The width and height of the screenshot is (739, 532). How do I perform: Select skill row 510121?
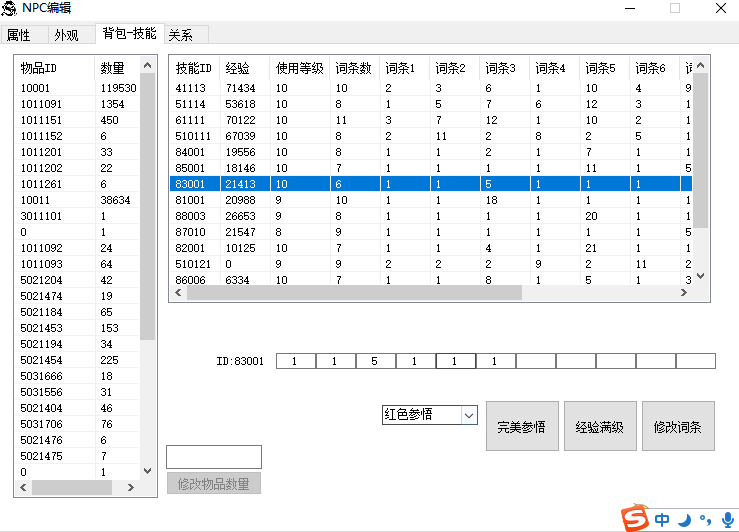click(431, 264)
